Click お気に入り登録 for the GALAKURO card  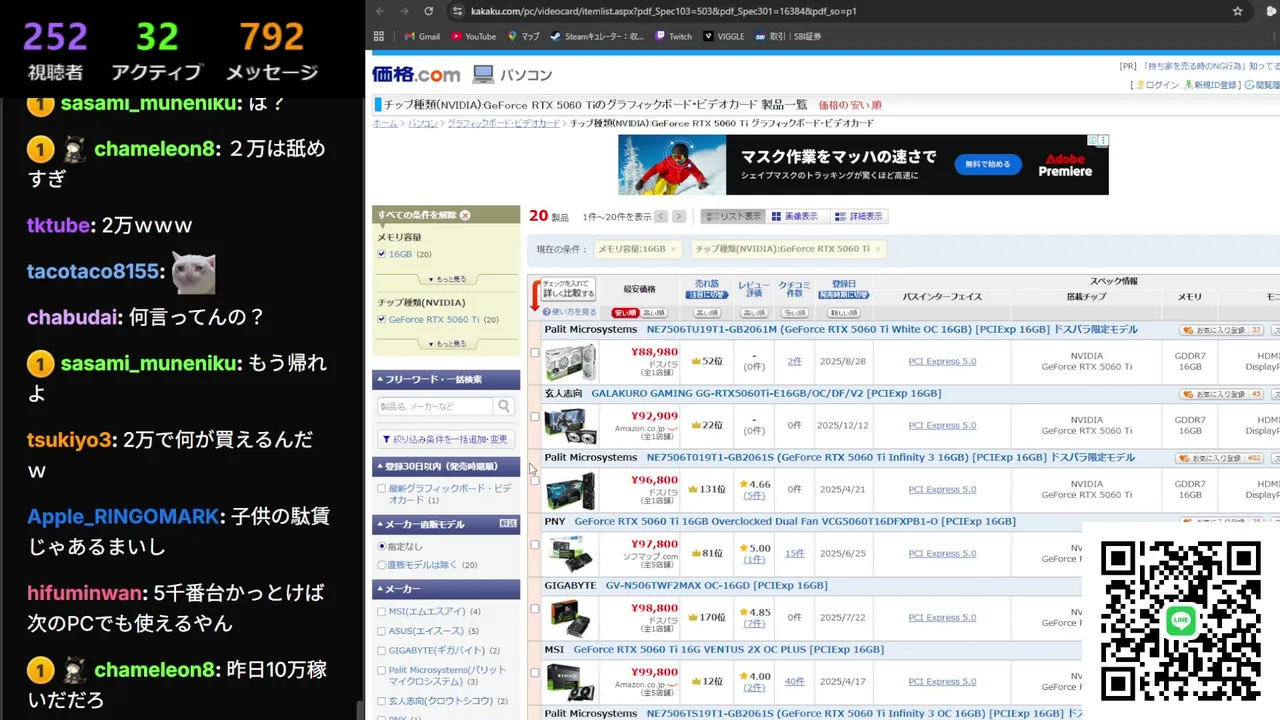coord(1221,394)
